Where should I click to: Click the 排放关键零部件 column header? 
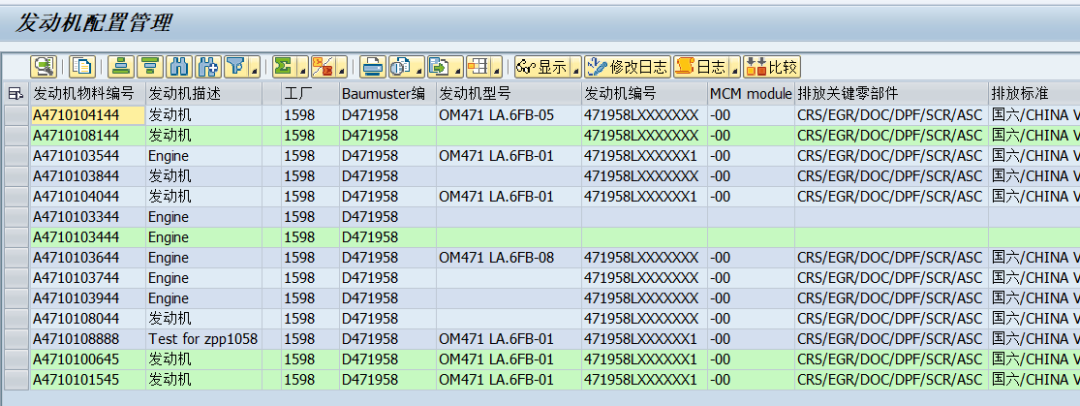(891, 93)
